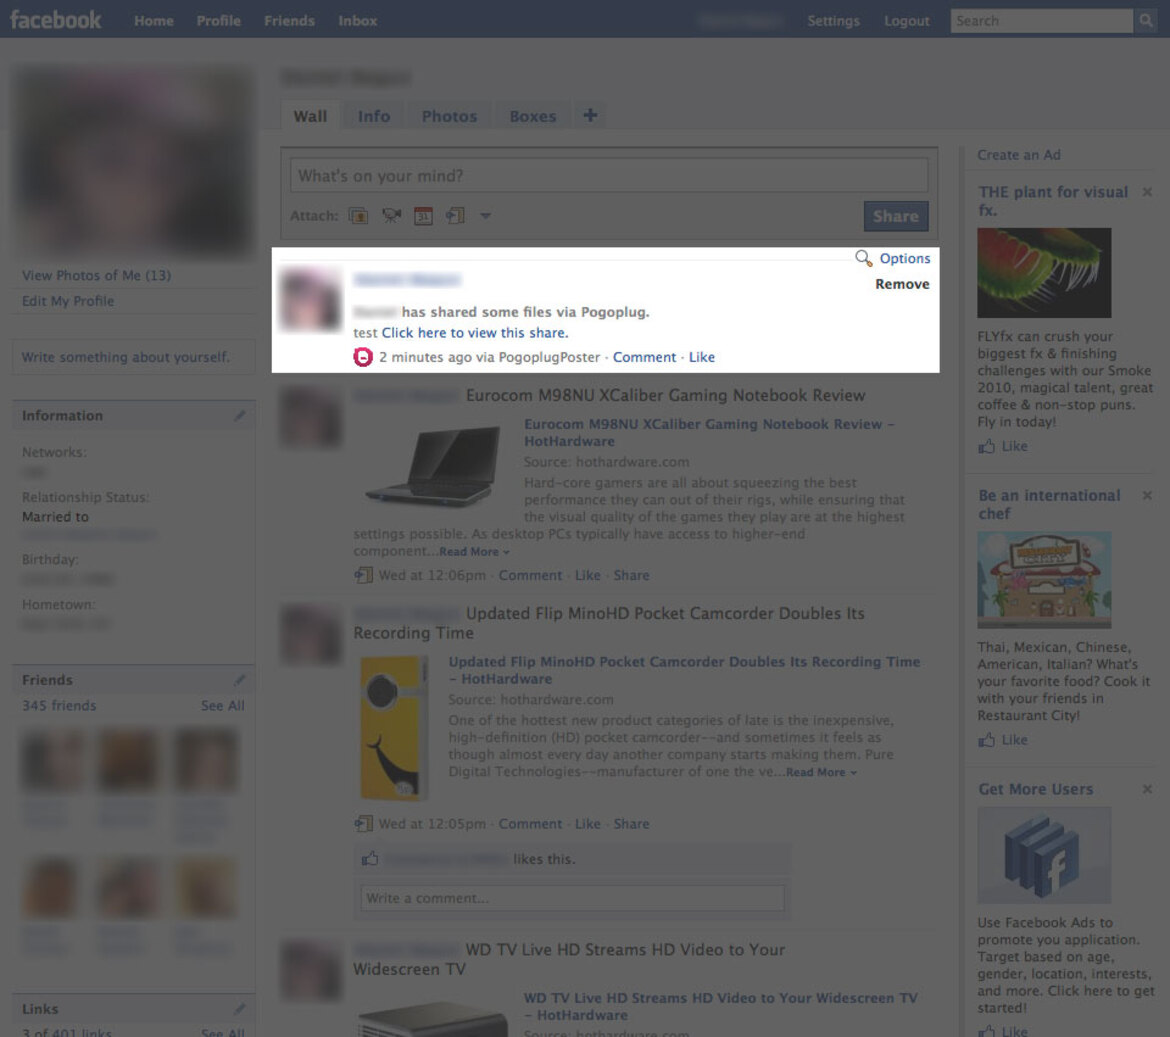Like the Flip MinoHD post
The width and height of the screenshot is (1170, 1037).
(587, 824)
